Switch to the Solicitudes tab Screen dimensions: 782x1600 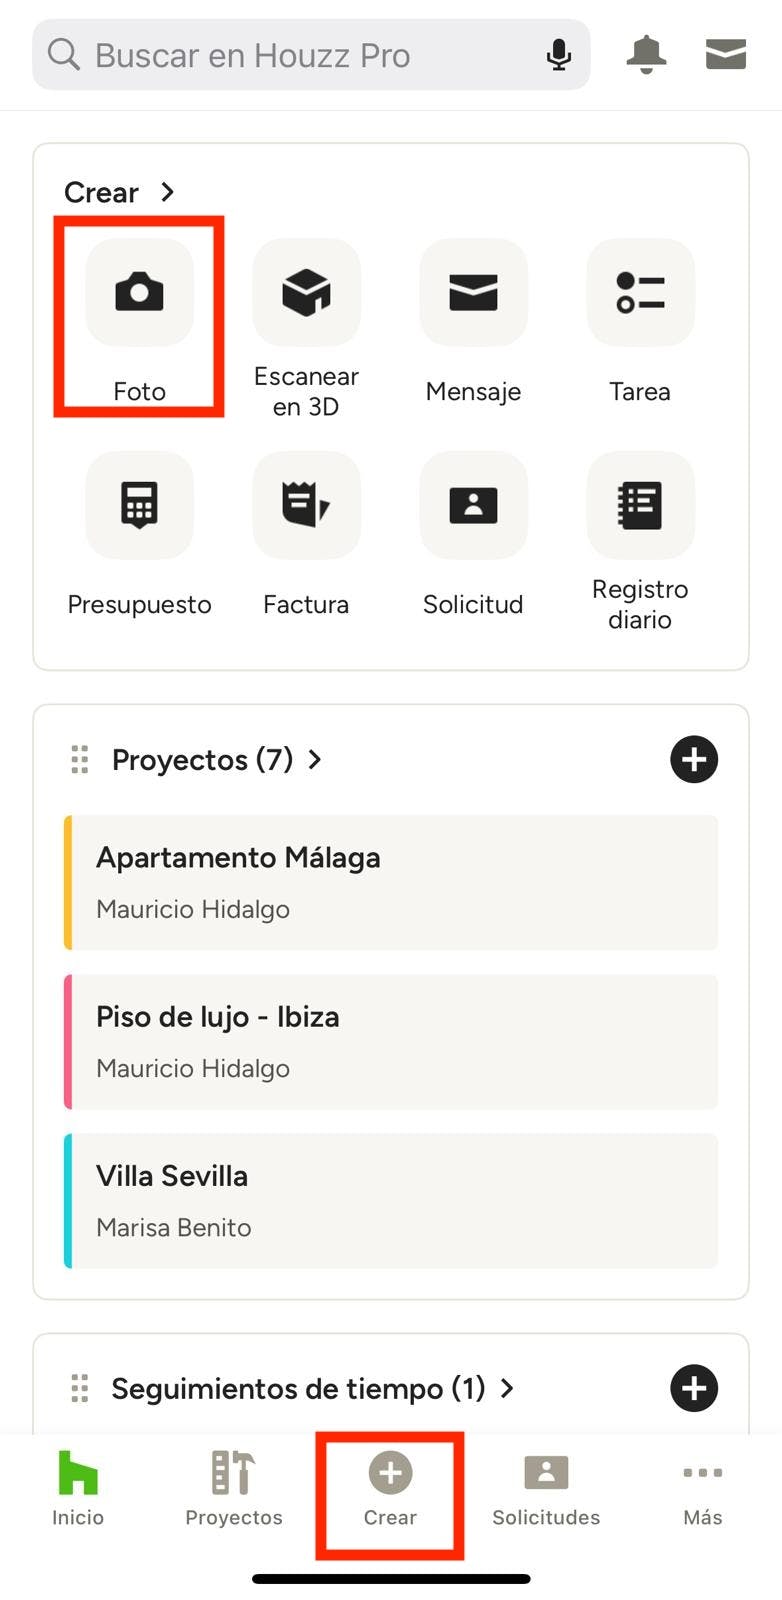point(546,1488)
